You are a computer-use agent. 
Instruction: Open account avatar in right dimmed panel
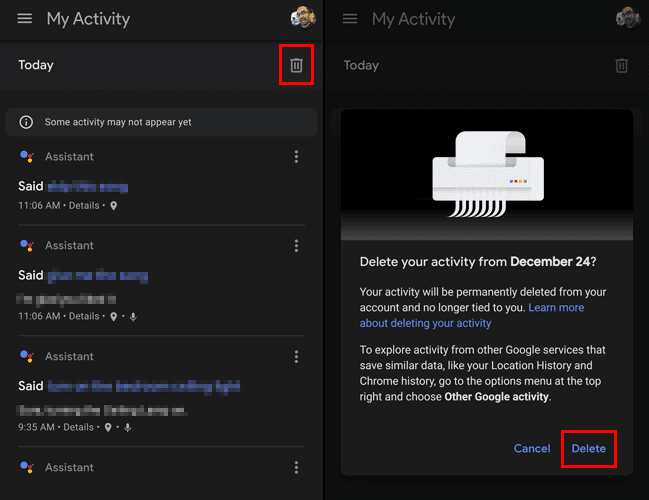(628, 18)
